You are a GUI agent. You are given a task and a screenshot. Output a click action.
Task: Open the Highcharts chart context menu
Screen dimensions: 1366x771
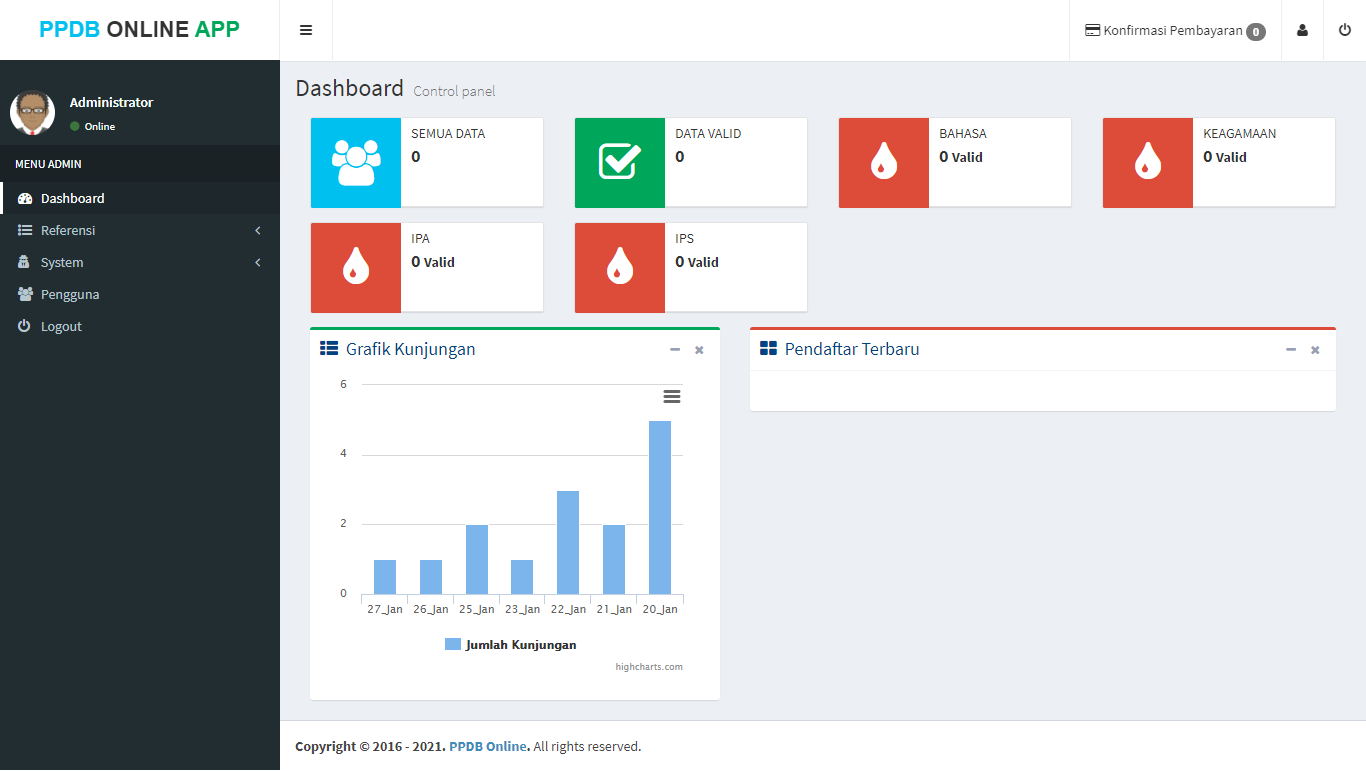(672, 397)
